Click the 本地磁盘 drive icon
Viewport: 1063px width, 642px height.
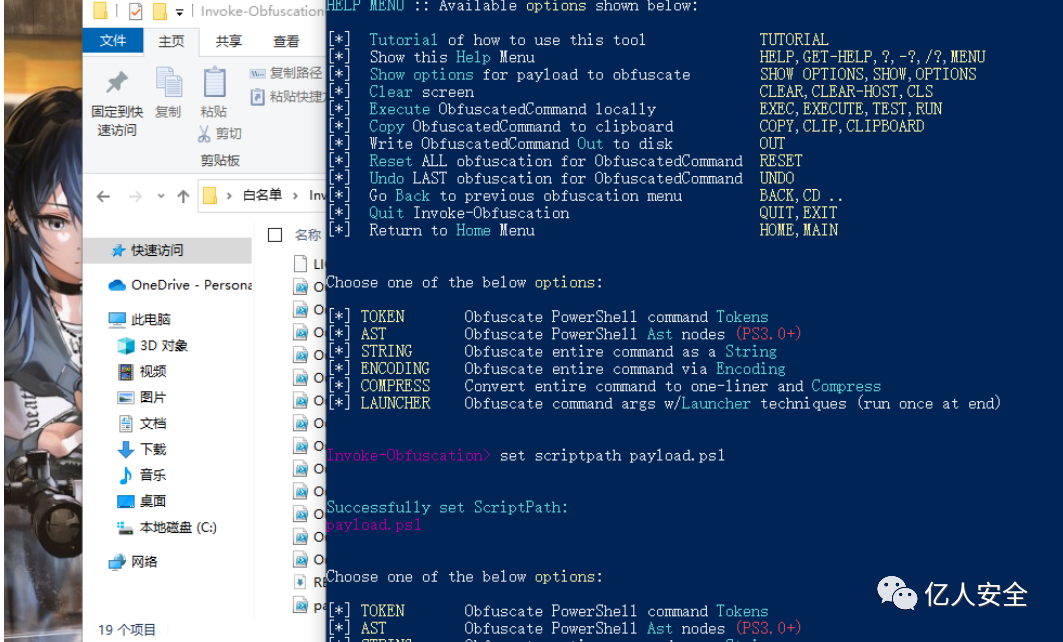(125, 527)
